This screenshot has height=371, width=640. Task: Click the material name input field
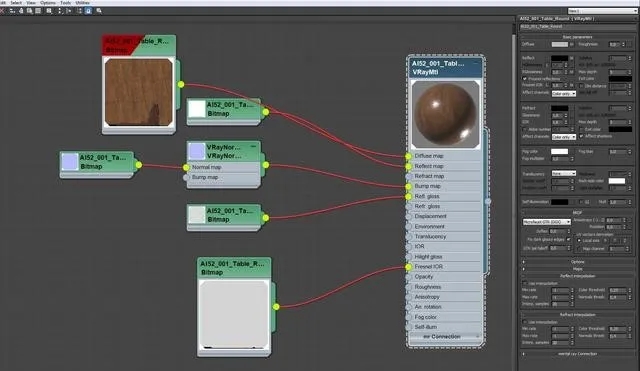[x=577, y=27]
